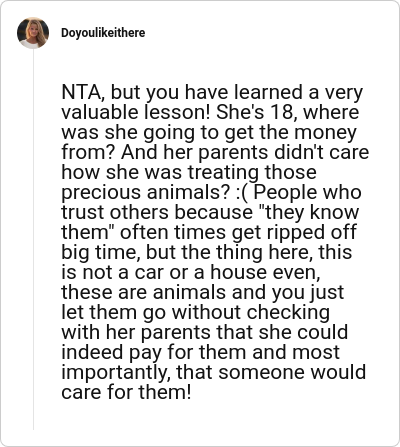
Task: Click the line "is not a car or a house even,"
Action: 191,272
